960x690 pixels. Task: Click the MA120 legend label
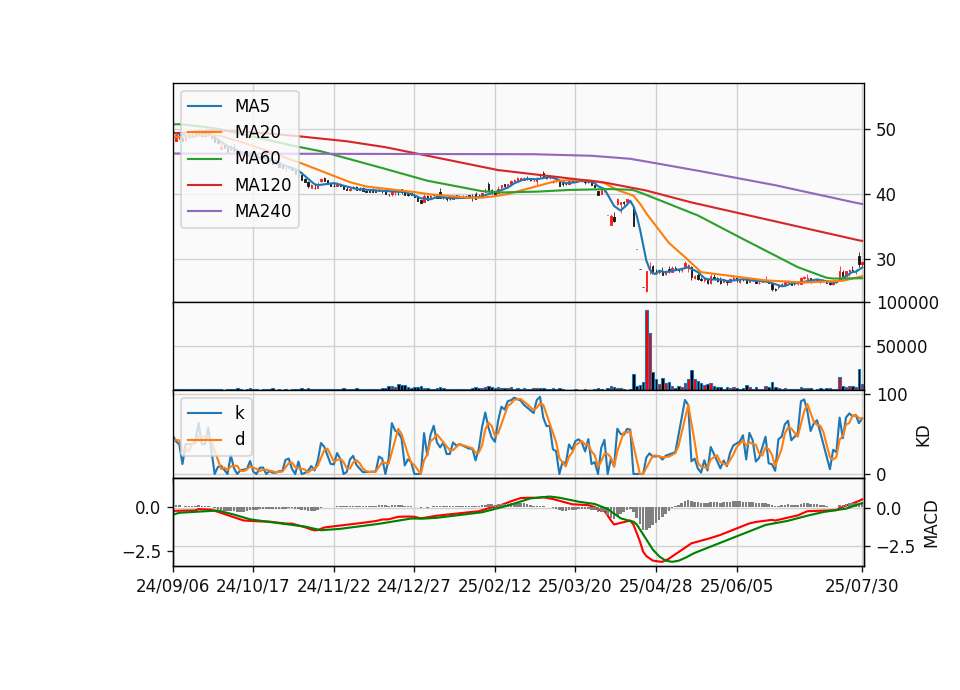pos(263,185)
